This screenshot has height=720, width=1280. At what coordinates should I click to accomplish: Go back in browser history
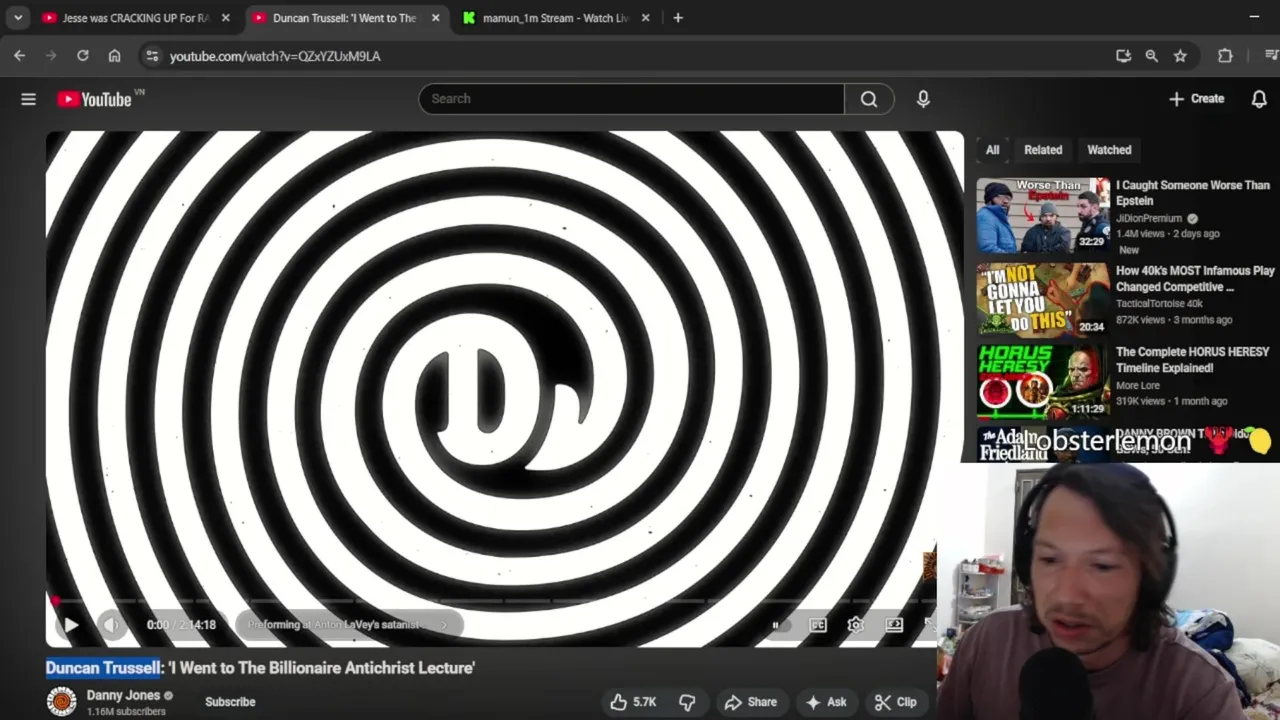20,56
